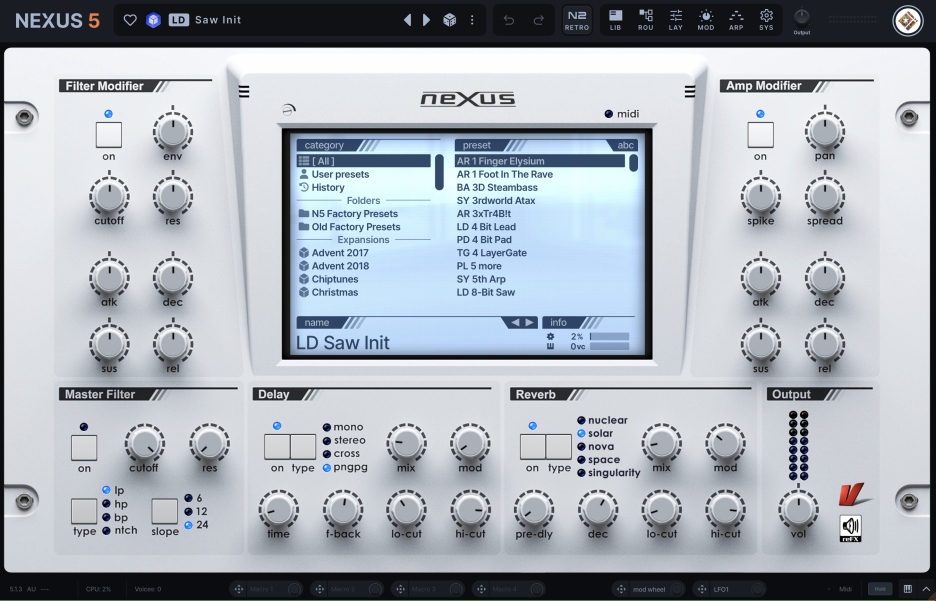Toggle the N2 RETRO view button
Screen dimensions: 936x601
[577, 20]
